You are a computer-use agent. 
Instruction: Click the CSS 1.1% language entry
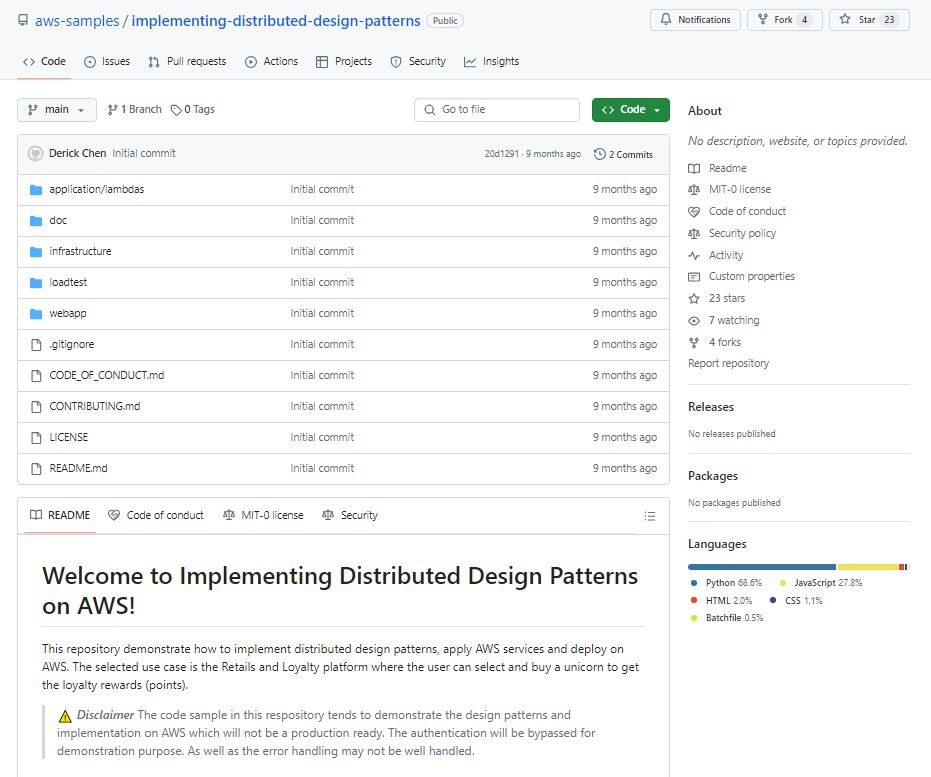click(796, 601)
